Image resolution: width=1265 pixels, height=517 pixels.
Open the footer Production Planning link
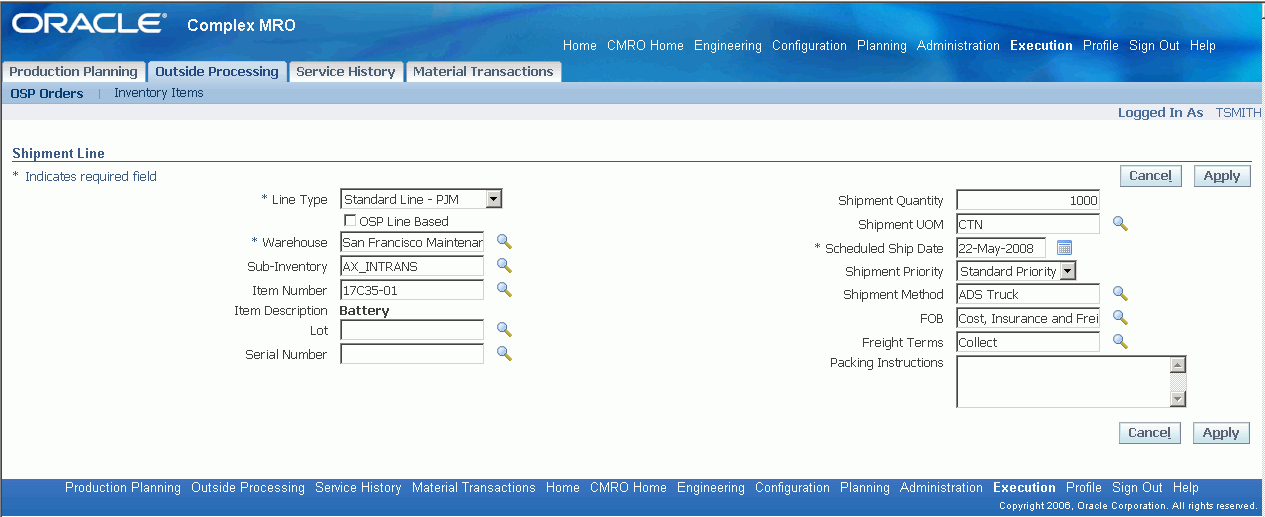pos(123,488)
